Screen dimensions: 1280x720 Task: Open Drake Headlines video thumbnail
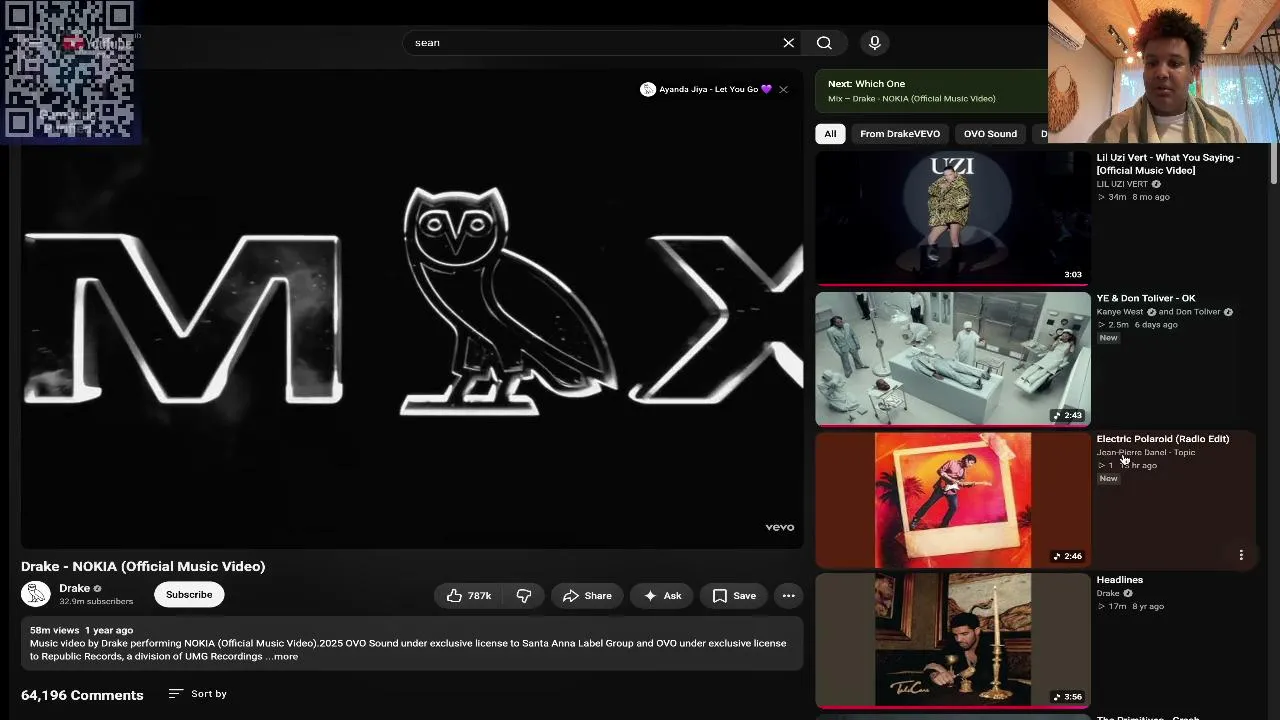[952, 641]
